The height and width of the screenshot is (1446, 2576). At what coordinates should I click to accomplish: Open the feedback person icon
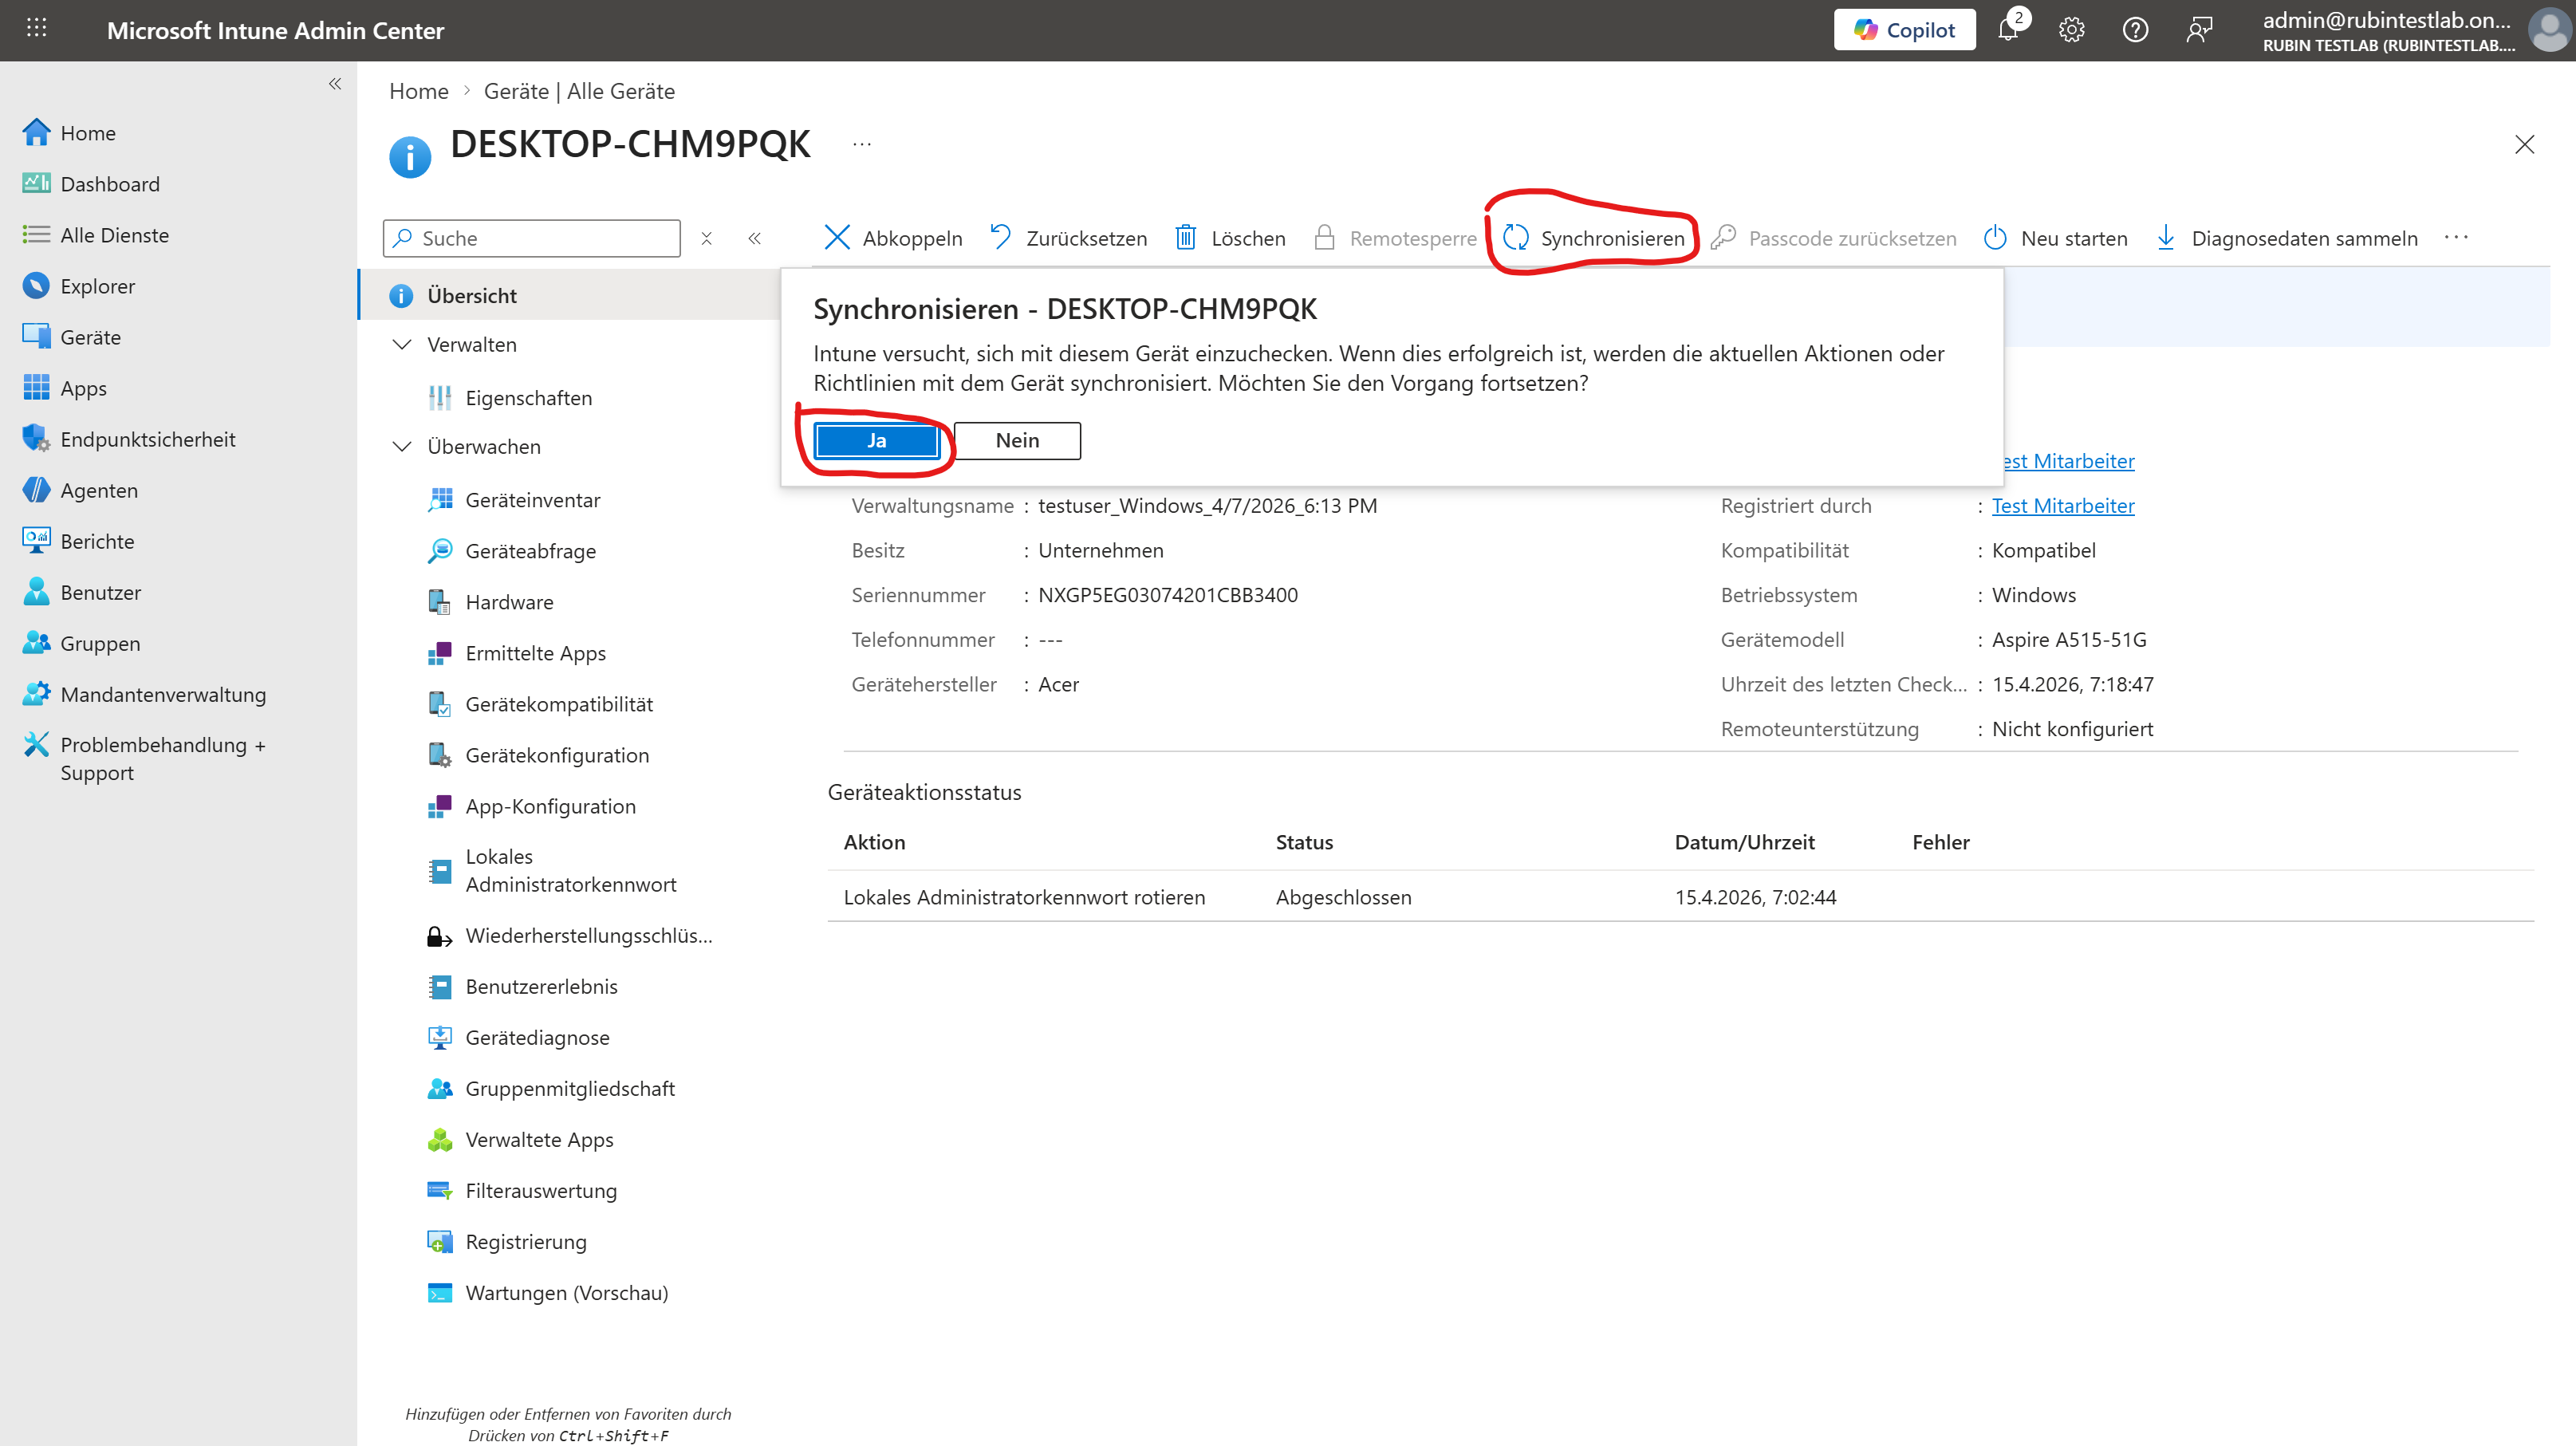tap(2199, 30)
